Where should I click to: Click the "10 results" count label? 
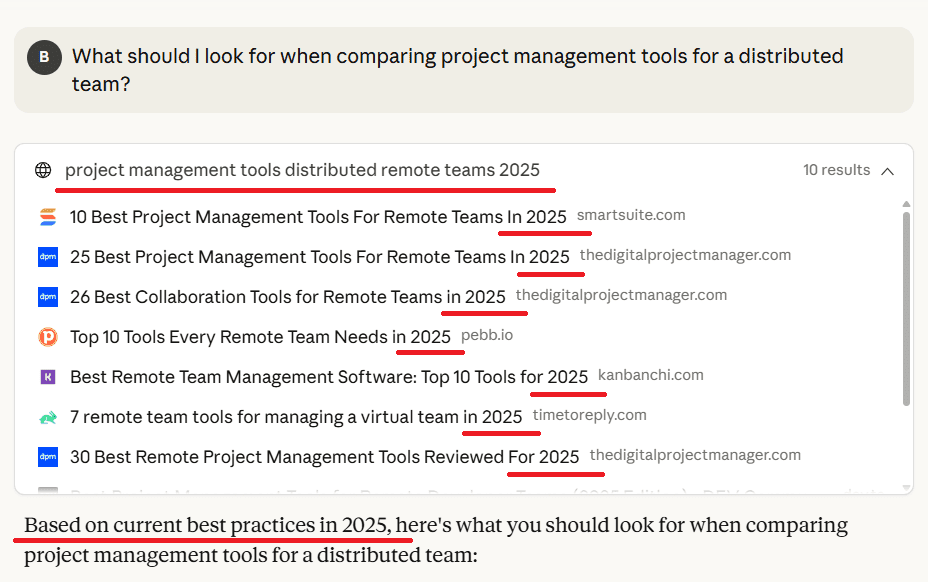836,170
